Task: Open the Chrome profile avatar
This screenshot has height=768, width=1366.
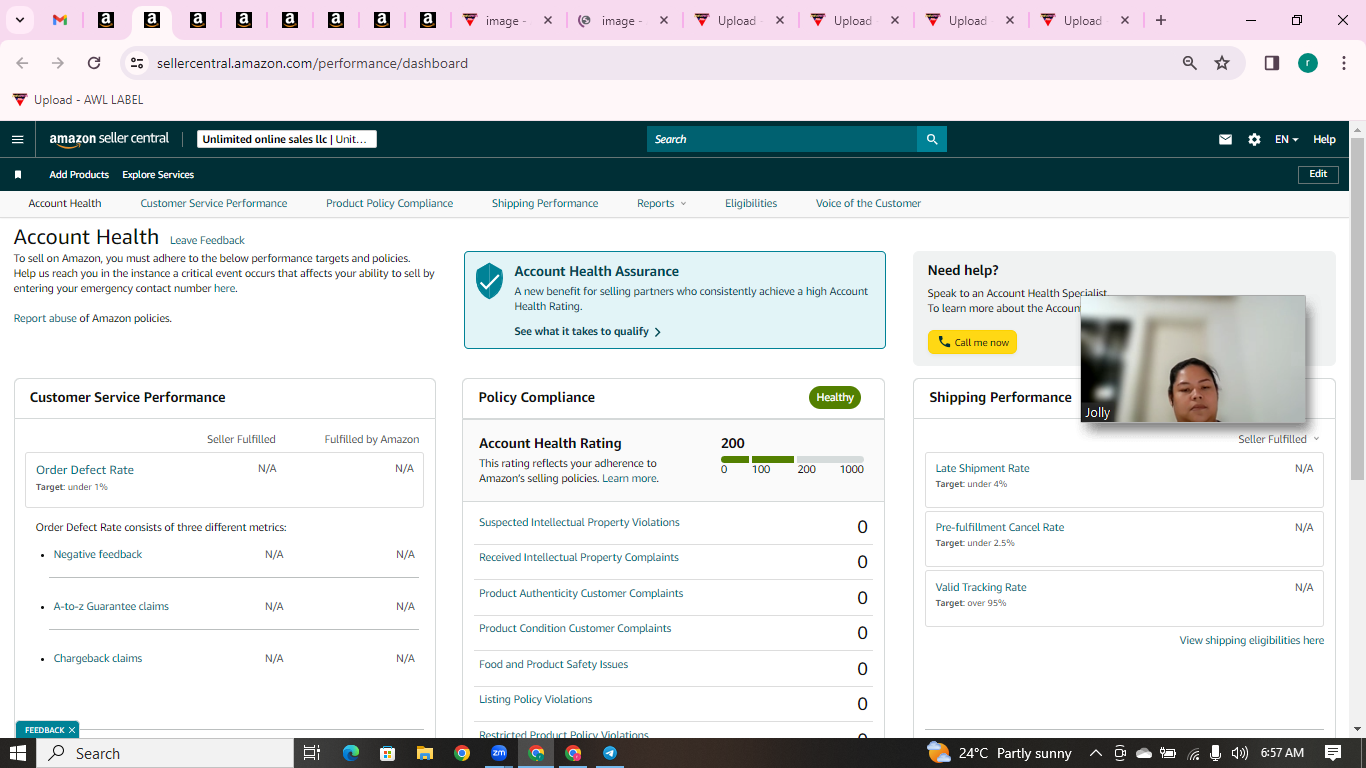Action: click(1308, 63)
